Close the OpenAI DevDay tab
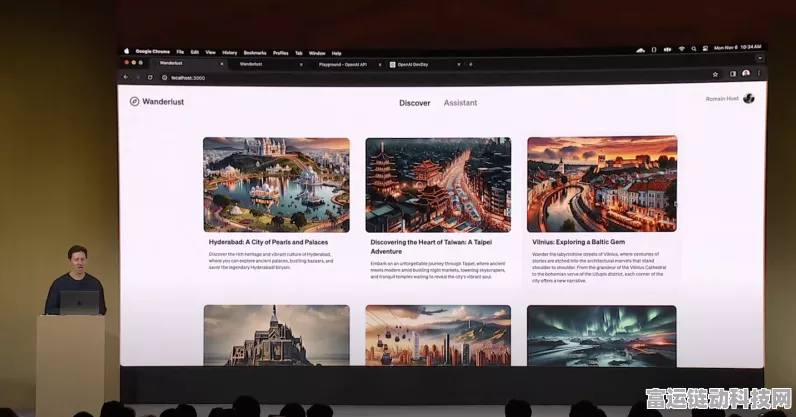This screenshot has width=796, height=417. [458, 65]
